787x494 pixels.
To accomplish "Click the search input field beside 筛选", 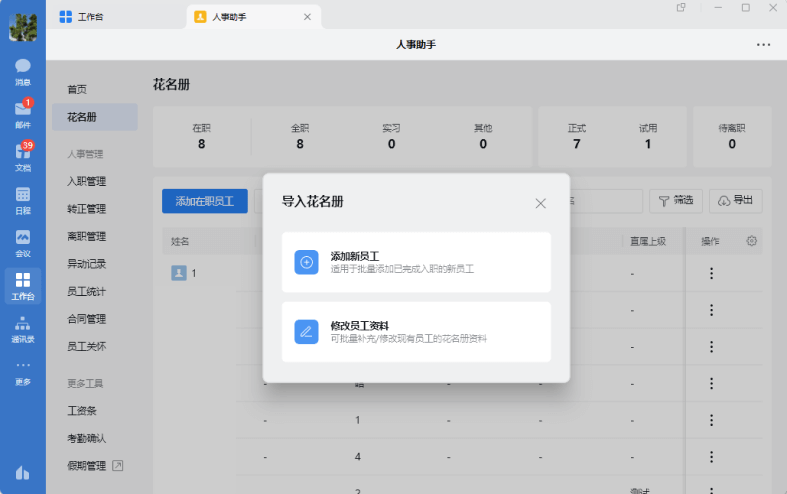I will tap(606, 201).
